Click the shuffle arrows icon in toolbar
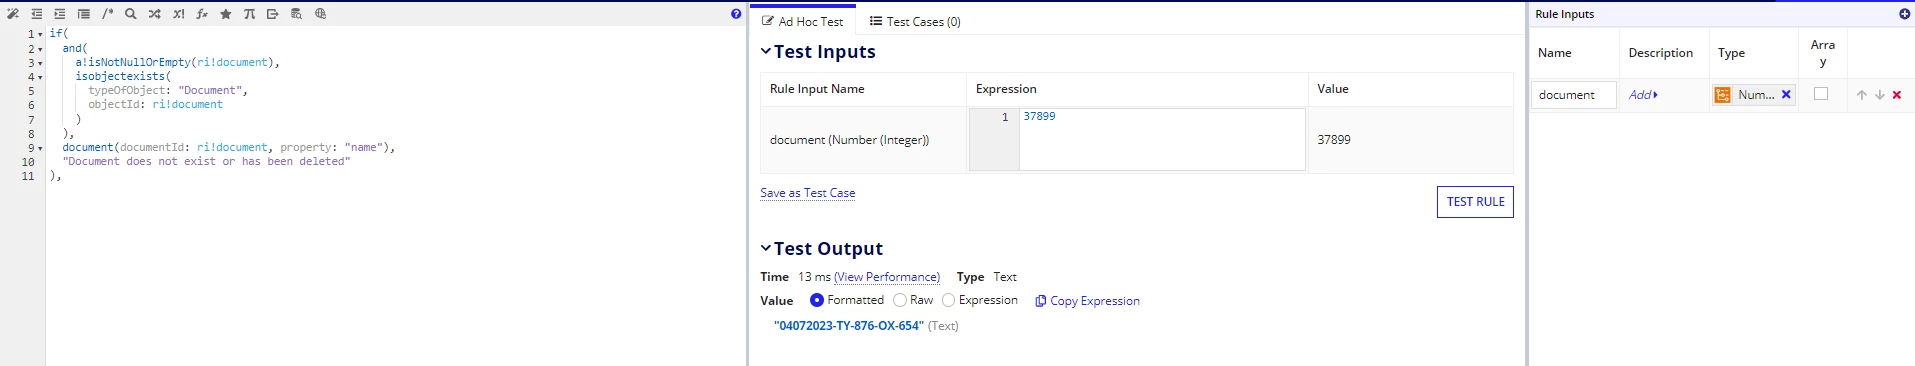Screen dimensions: 1915x366 155,14
